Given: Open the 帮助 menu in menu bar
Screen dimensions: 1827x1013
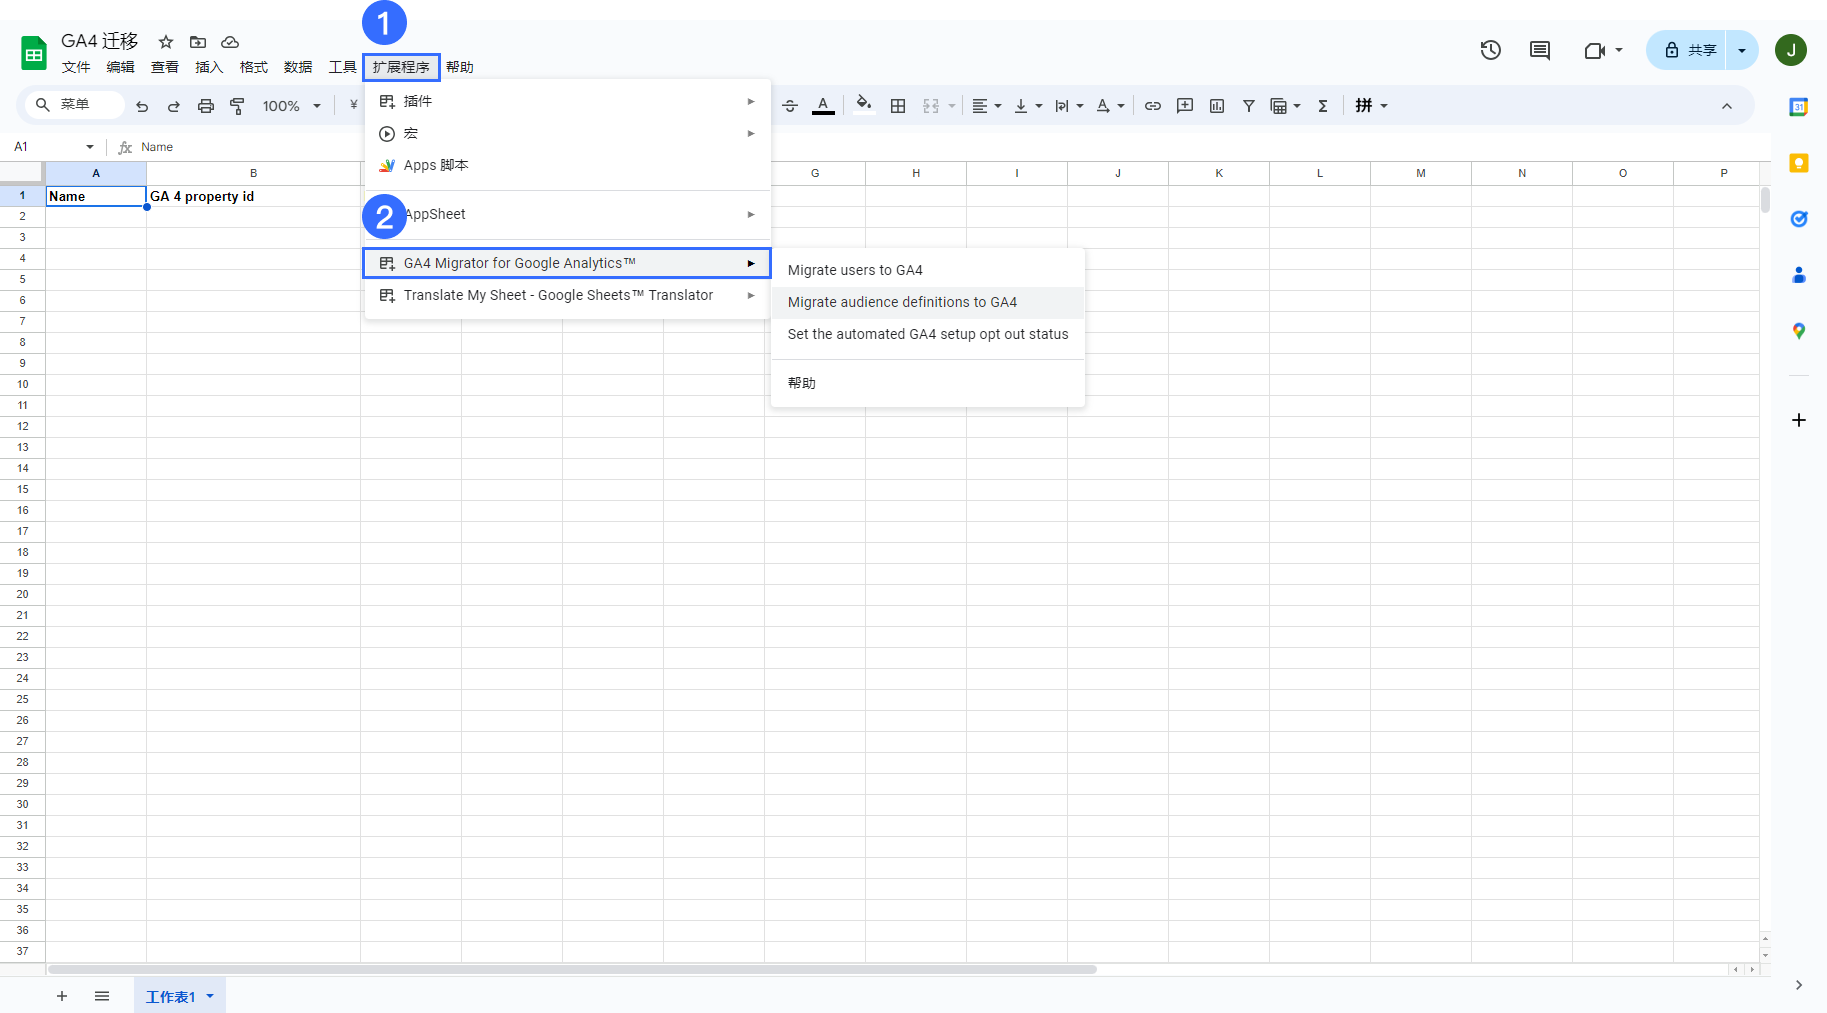Looking at the screenshot, I should [x=460, y=67].
